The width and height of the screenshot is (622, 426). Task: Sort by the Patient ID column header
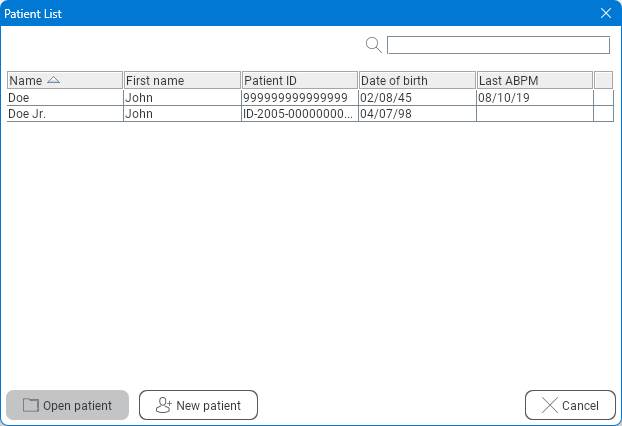tap(300, 80)
